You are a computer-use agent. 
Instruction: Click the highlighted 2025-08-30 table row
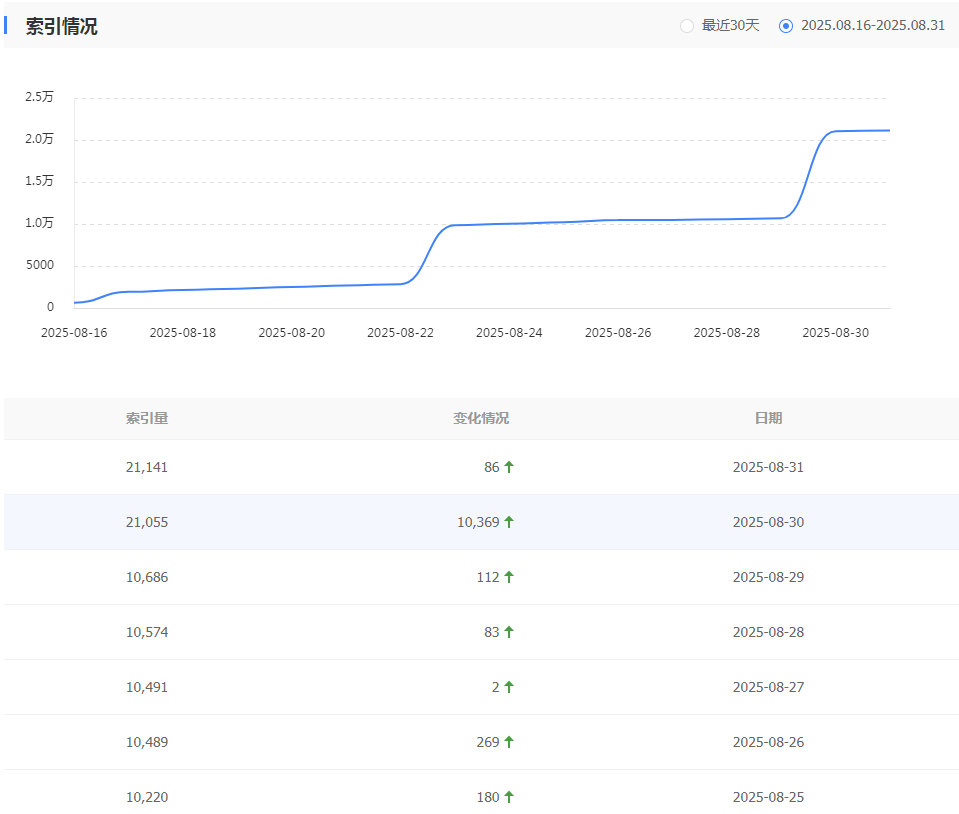pos(480,521)
